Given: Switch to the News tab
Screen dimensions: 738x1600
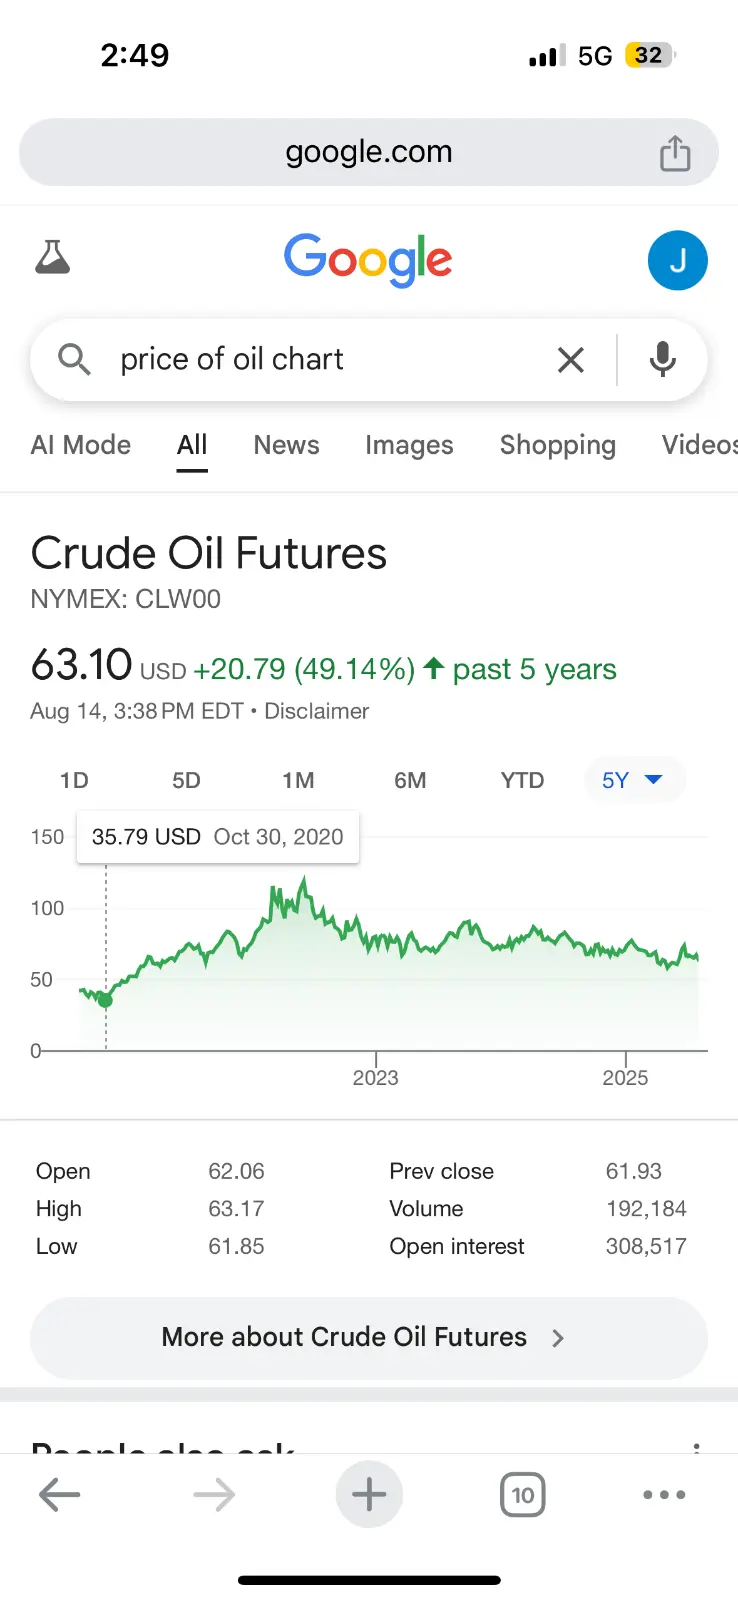Looking at the screenshot, I should coord(286,445).
